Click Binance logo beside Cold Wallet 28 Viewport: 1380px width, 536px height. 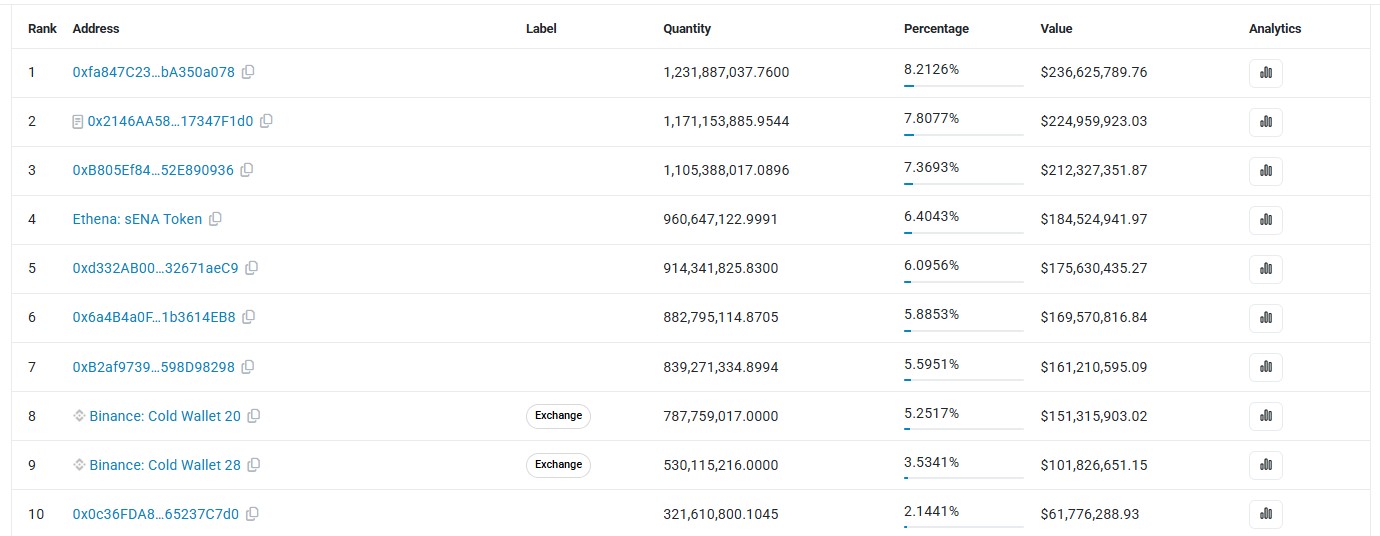point(79,465)
